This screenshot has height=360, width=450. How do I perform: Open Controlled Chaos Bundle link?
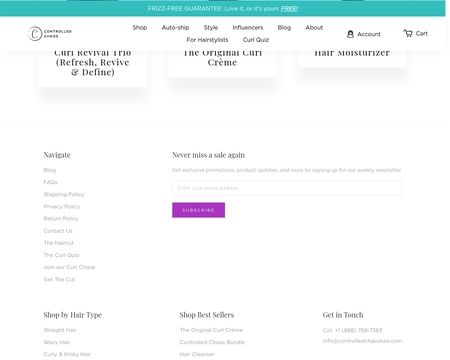pyautogui.click(x=212, y=342)
